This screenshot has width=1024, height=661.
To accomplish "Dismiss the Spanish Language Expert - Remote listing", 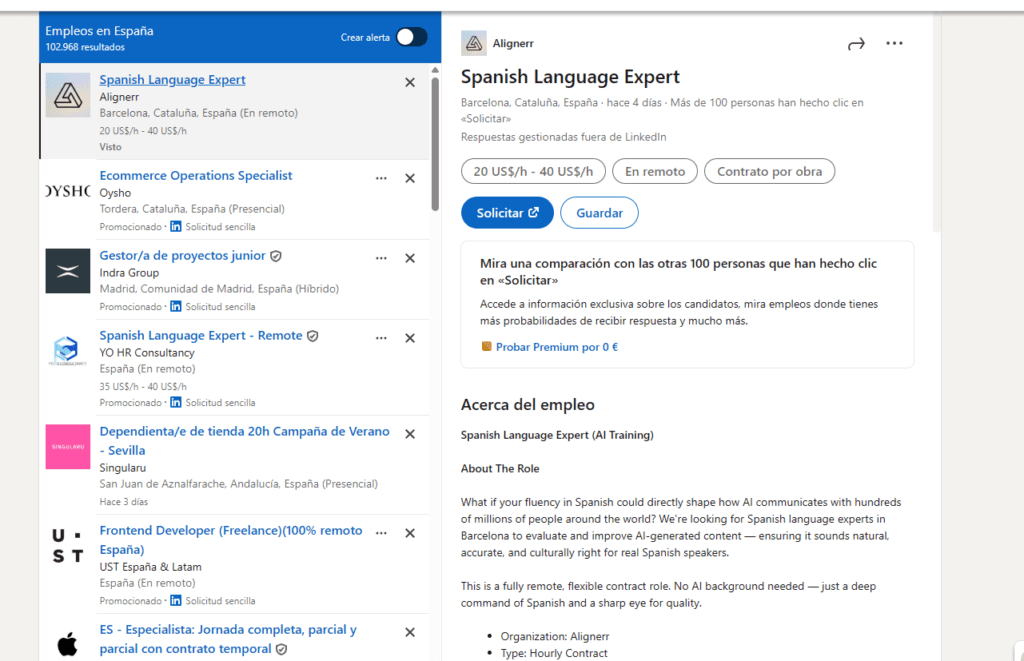I will 410,338.
